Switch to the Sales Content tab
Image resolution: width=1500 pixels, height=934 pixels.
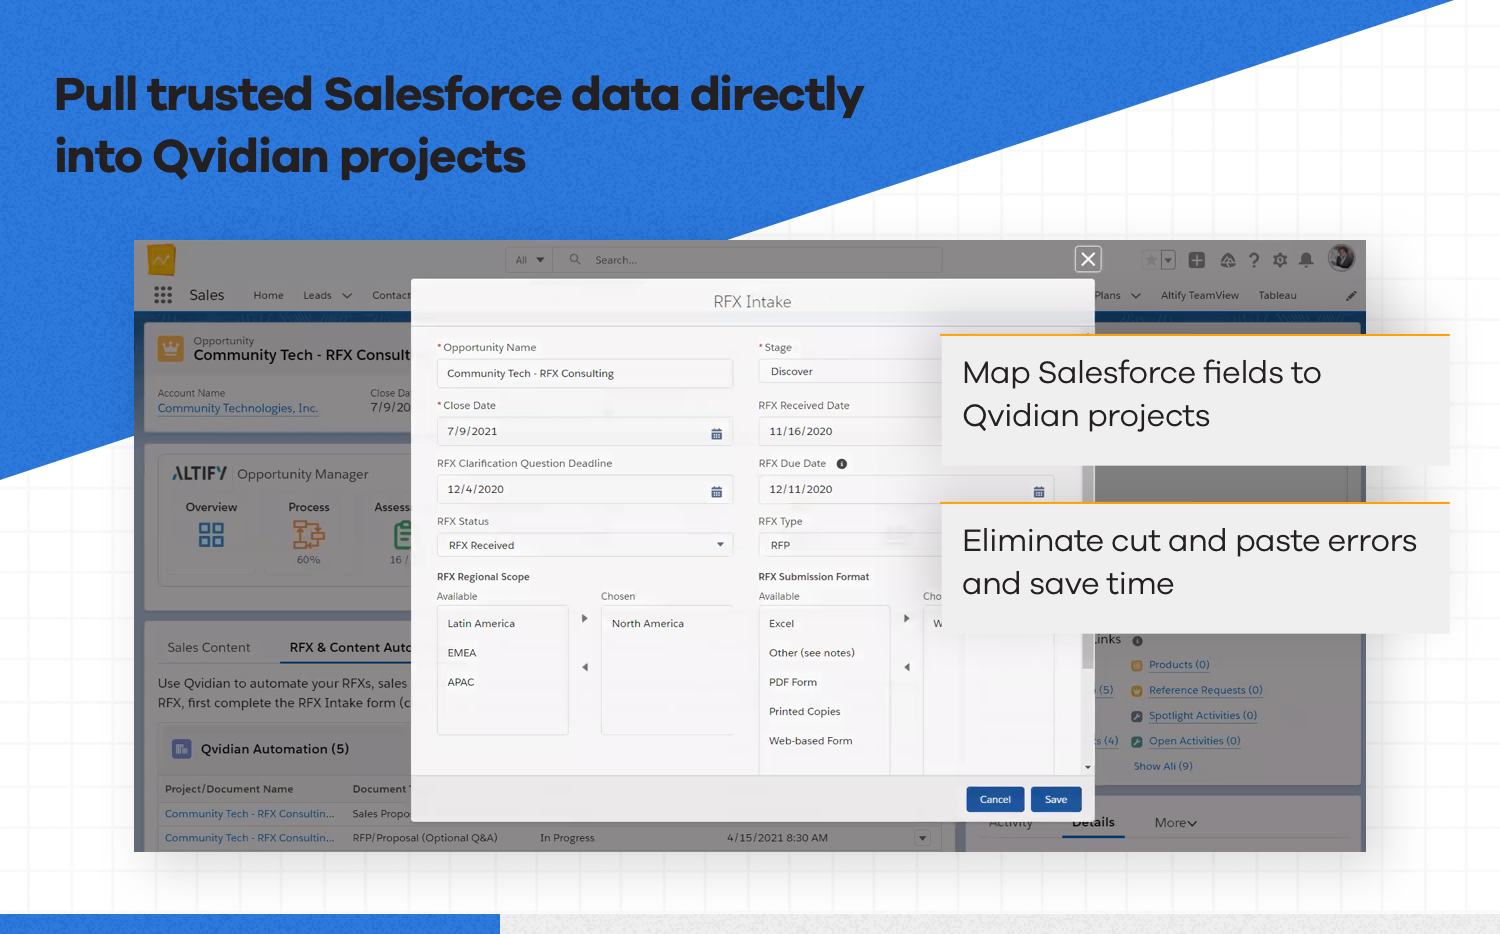(x=209, y=648)
